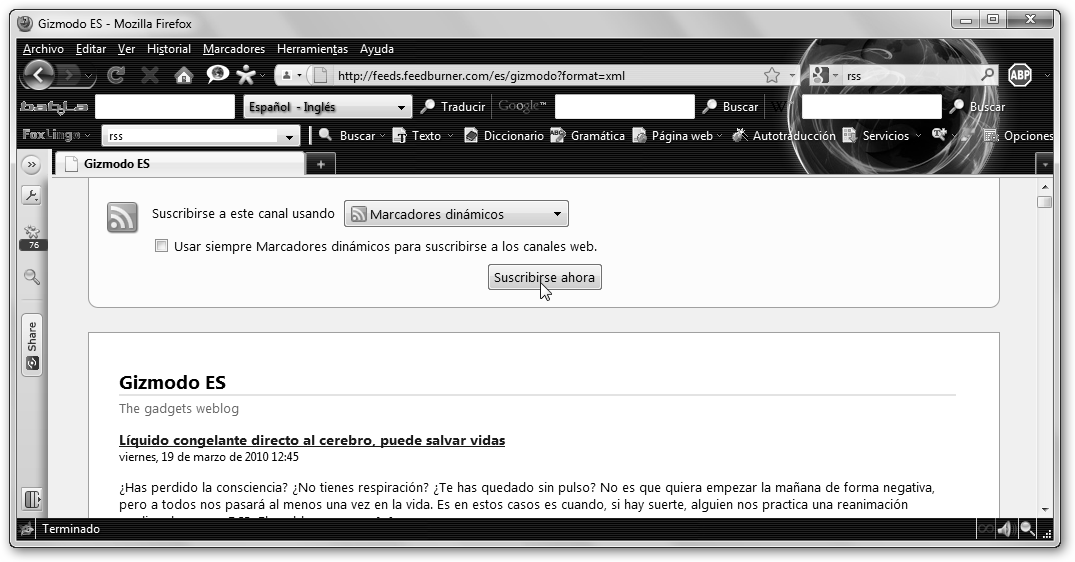Open the Marcadores dinámicos dropdown

pos(456,214)
